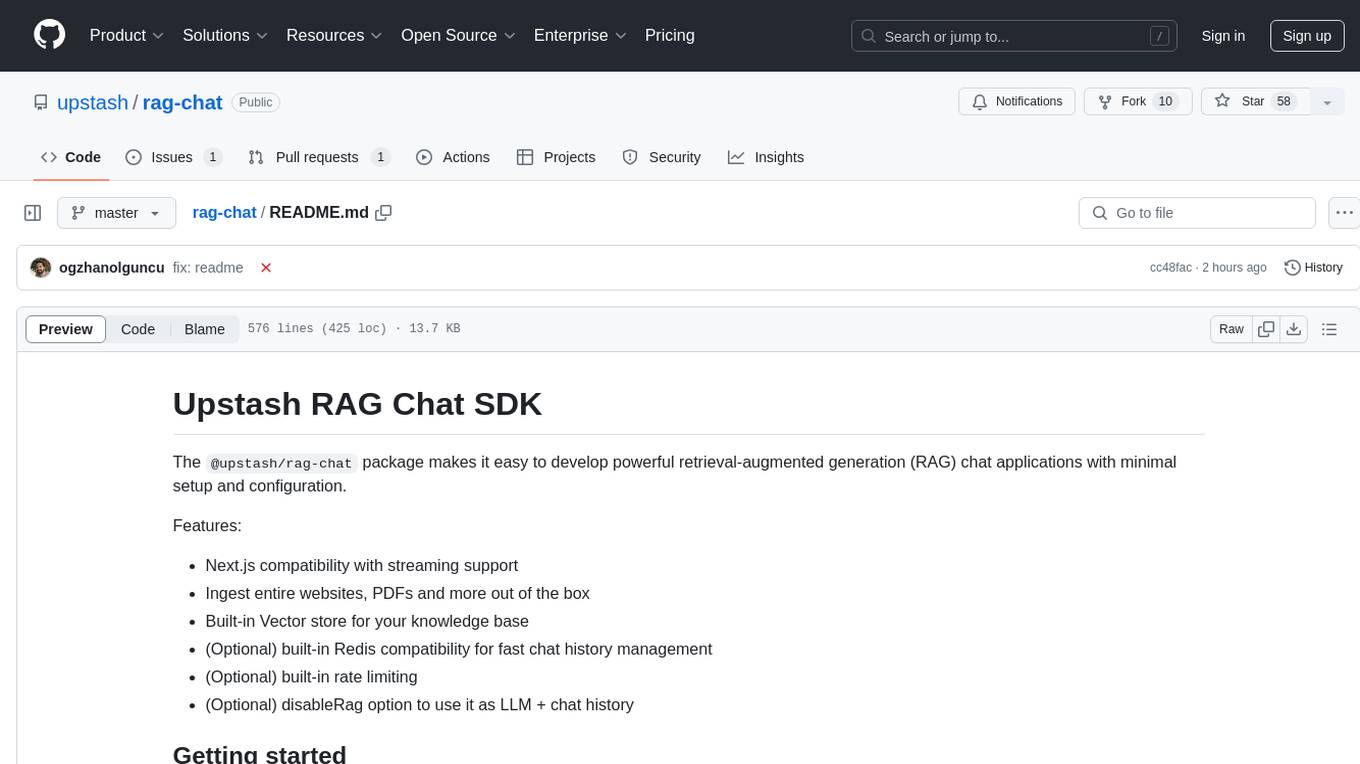The height and width of the screenshot is (764, 1360).
Task: Open the 'fix: readme' commit message
Action: tap(208, 268)
